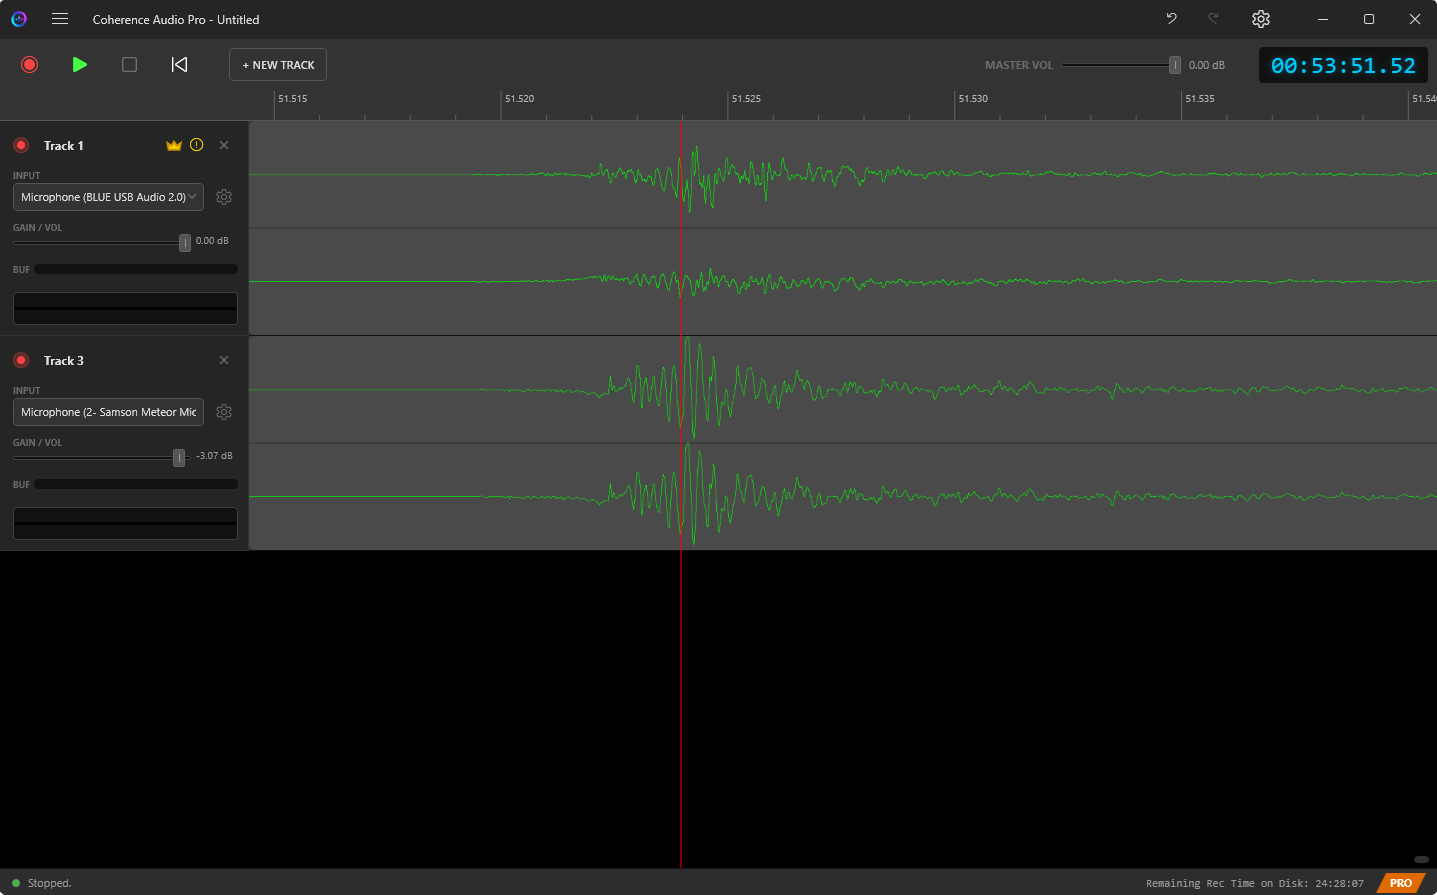Click the crown icon on Track 1
The image size is (1437, 895).
tap(174, 145)
